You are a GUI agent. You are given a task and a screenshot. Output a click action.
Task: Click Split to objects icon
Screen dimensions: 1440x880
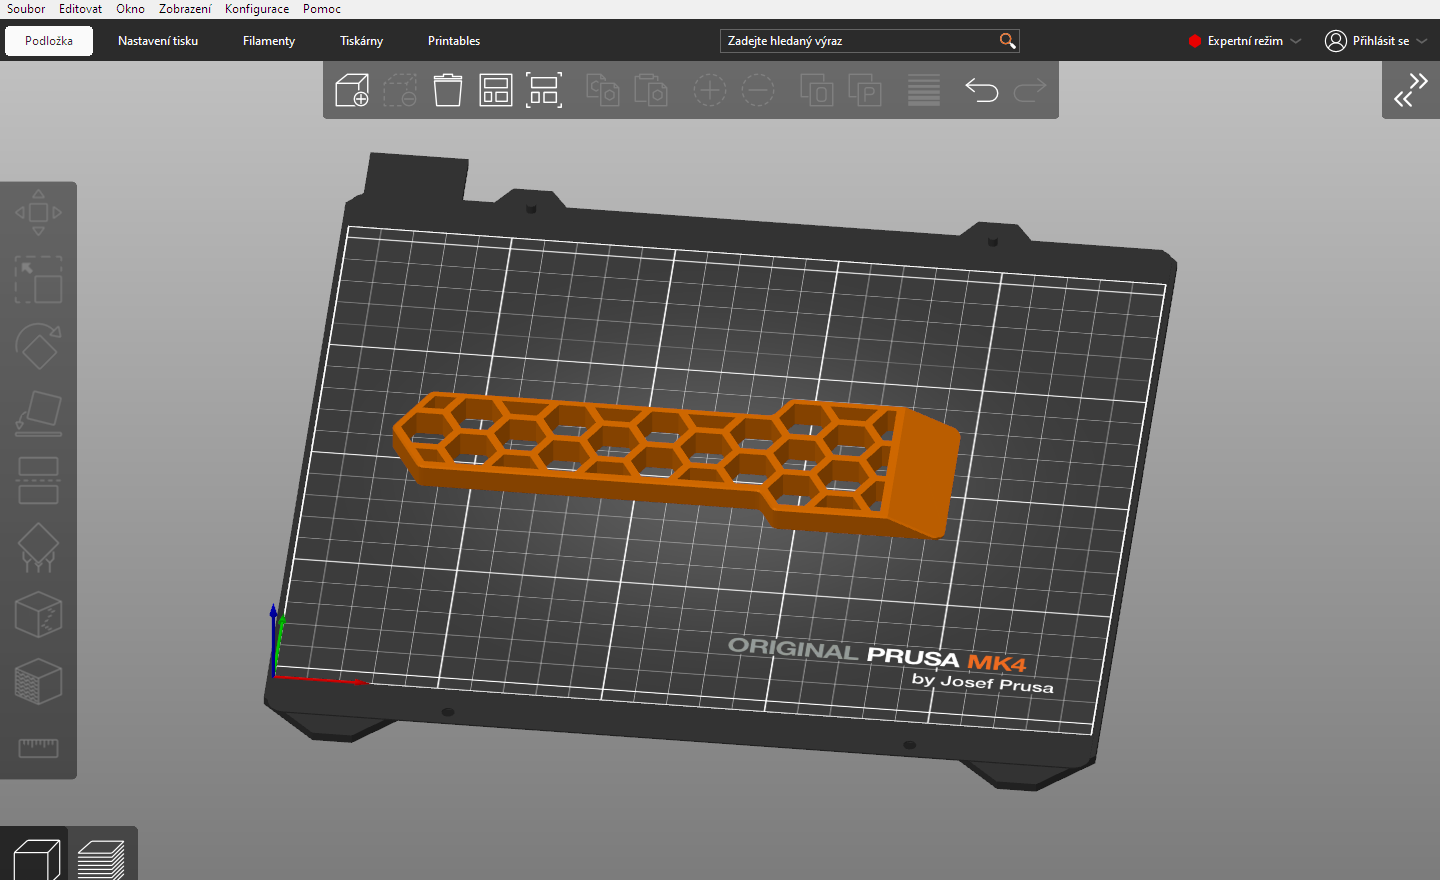(x=817, y=90)
